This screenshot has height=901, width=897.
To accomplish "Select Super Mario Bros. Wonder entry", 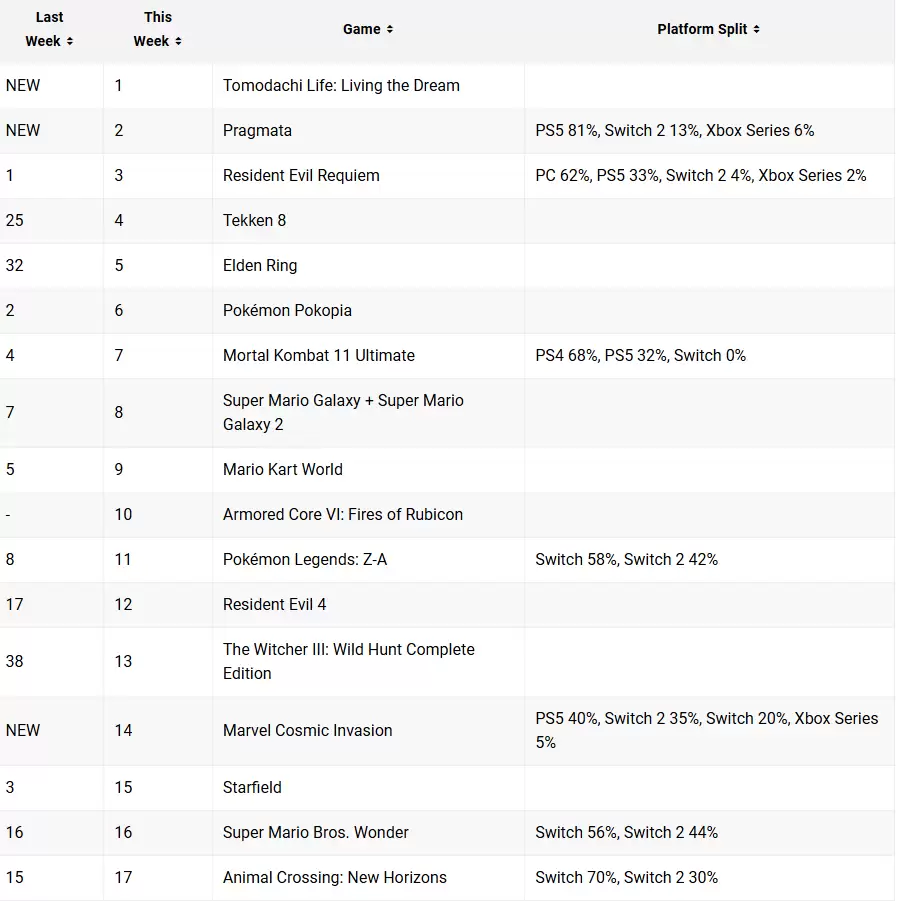I will coord(315,833).
